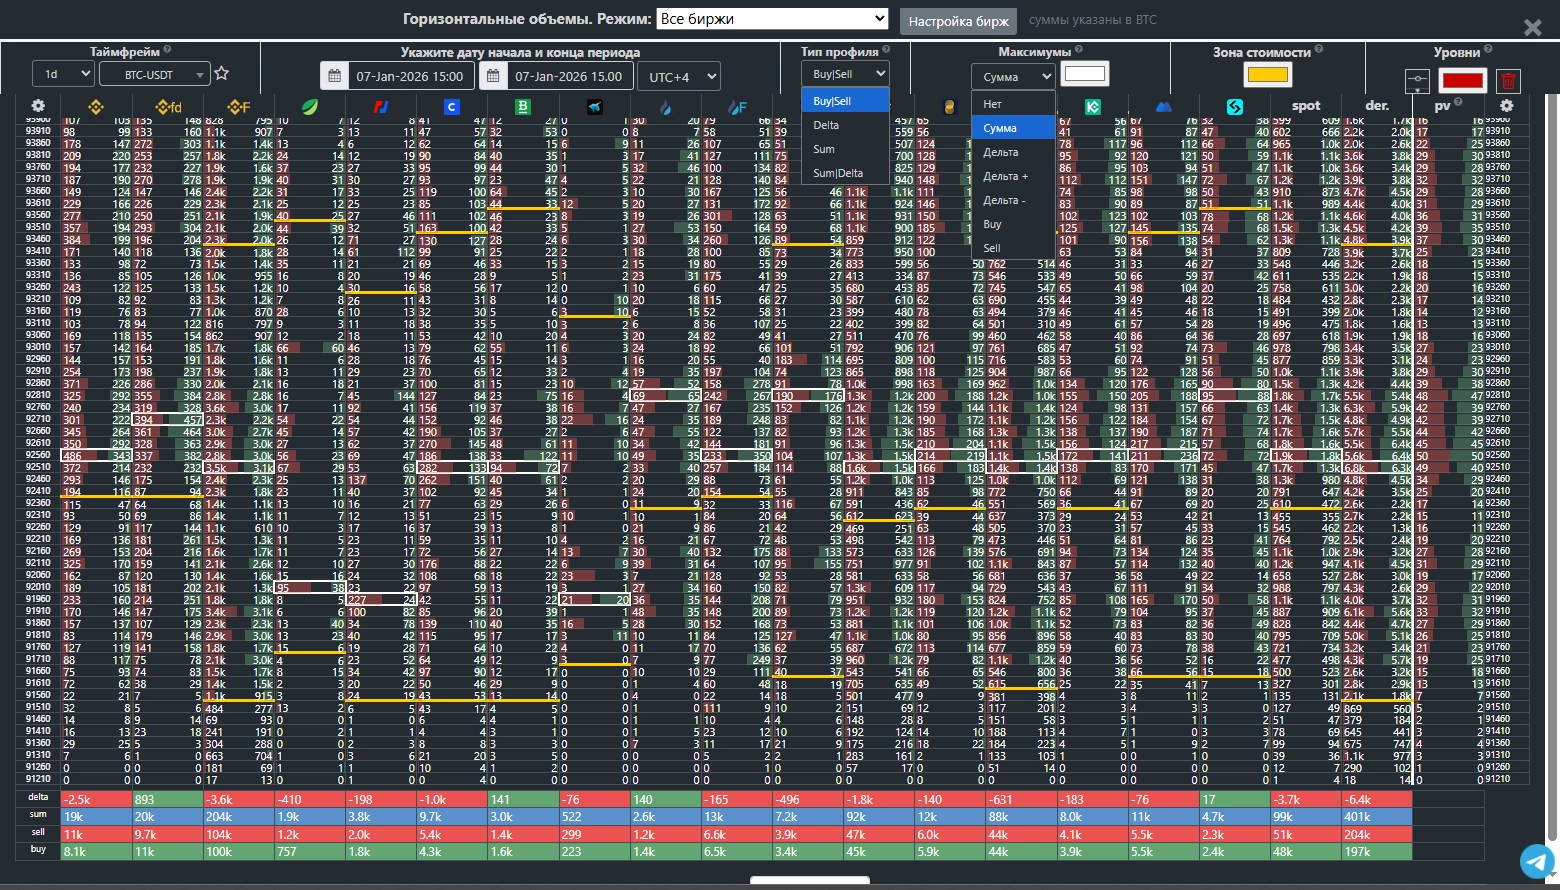Expand the 1d timeframe dropdown
This screenshot has height=890, width=1560.
tap(63, 74)
